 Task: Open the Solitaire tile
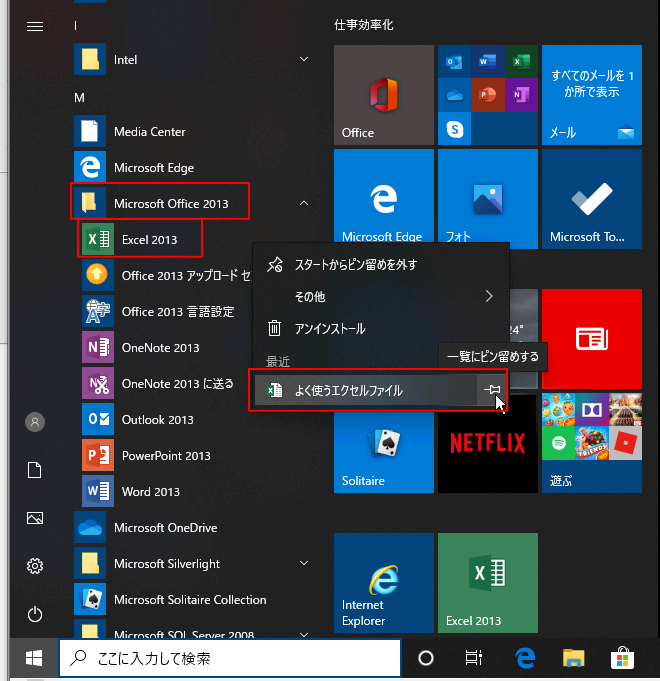(384, 452)
